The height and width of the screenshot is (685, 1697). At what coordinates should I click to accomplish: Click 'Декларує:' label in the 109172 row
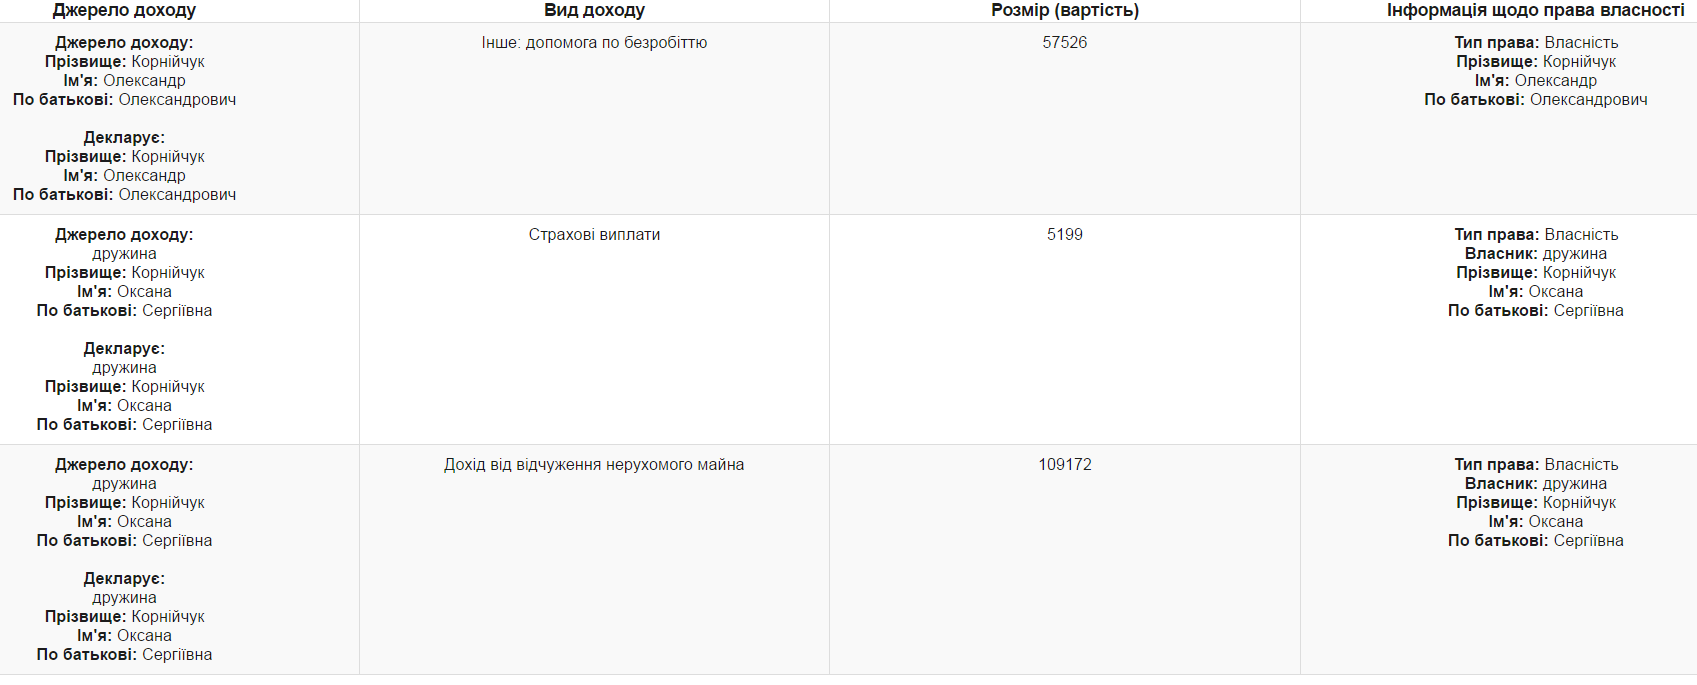click(124, 579)
